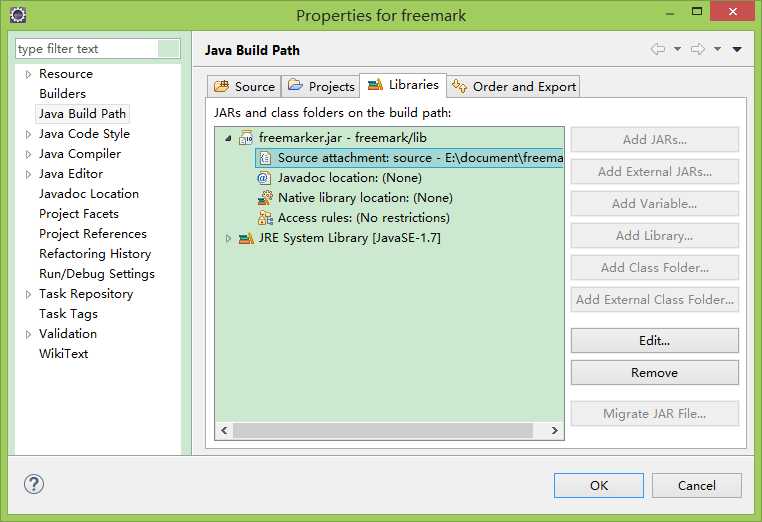The height and width of the screenshot is (522, 762).
Task: Click the Source attachment document icon
Action: 265,158
